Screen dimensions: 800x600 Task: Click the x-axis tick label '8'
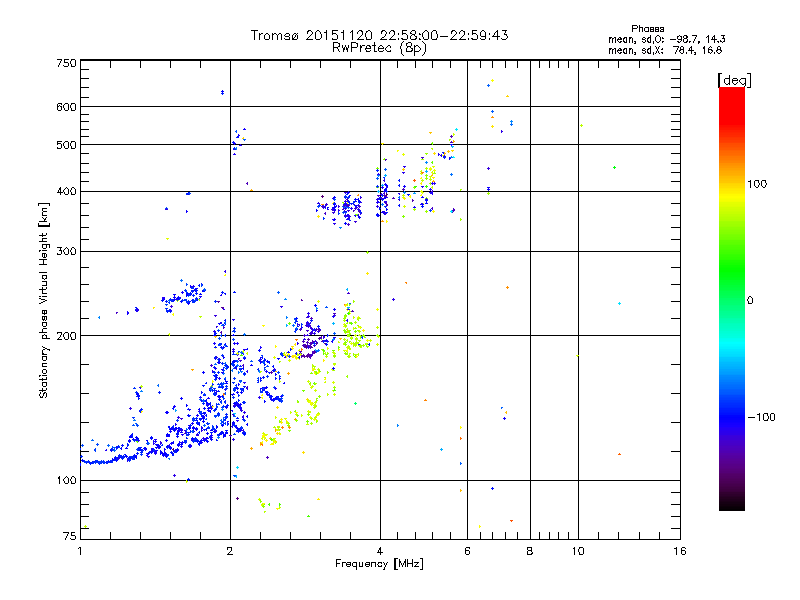(530, 551)
